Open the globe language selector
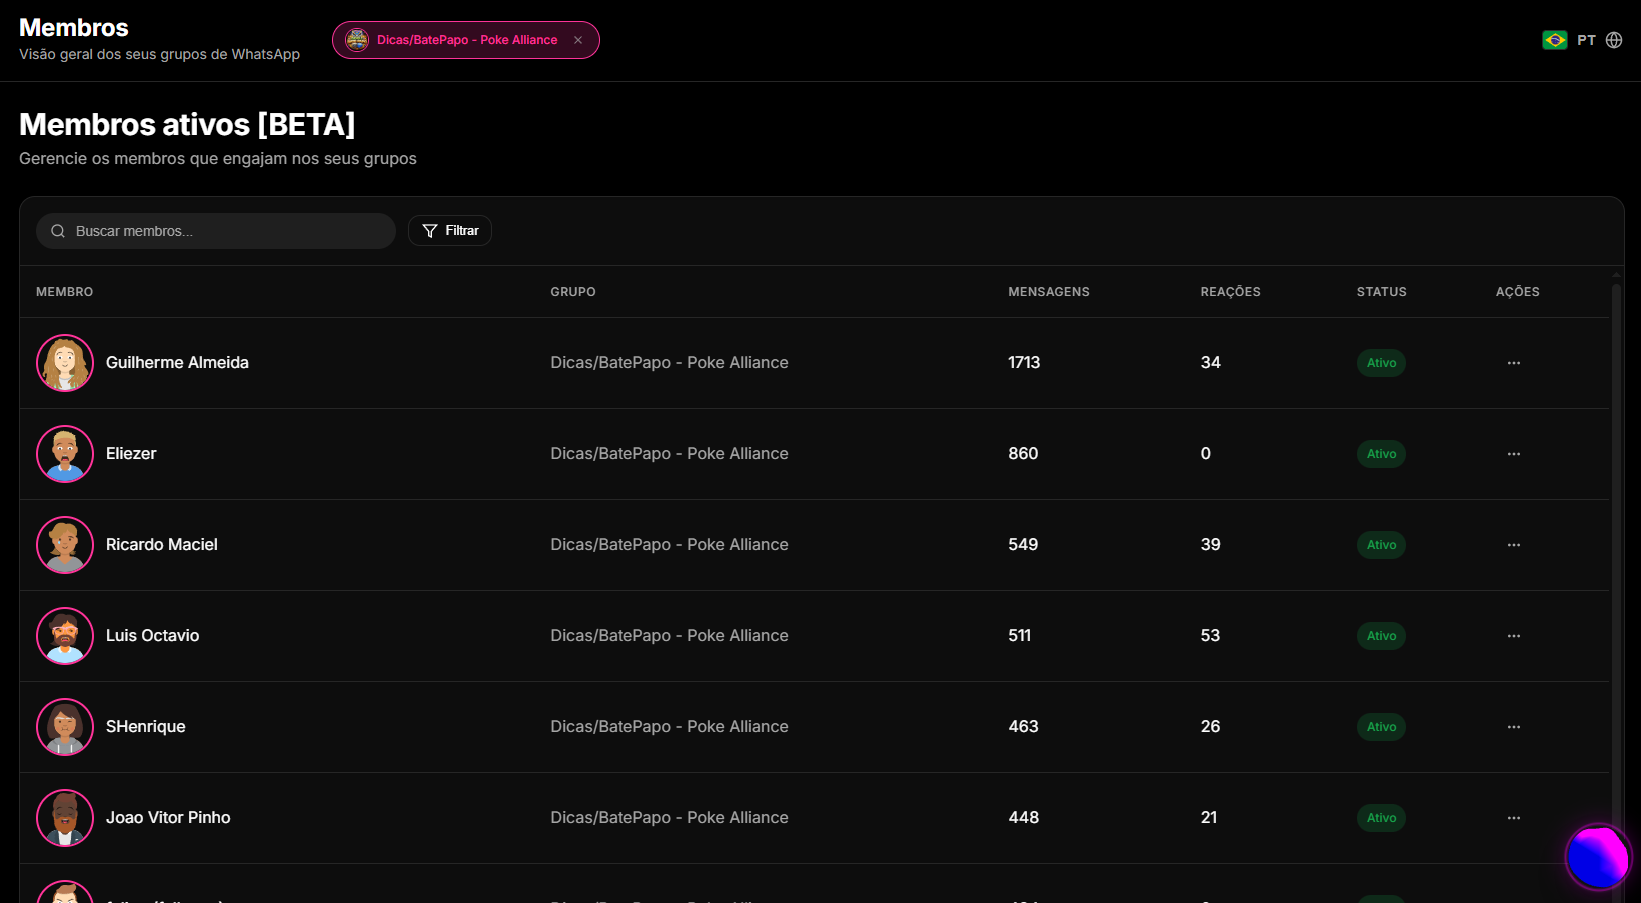1641x903 pixels. tap(1614, 40)
